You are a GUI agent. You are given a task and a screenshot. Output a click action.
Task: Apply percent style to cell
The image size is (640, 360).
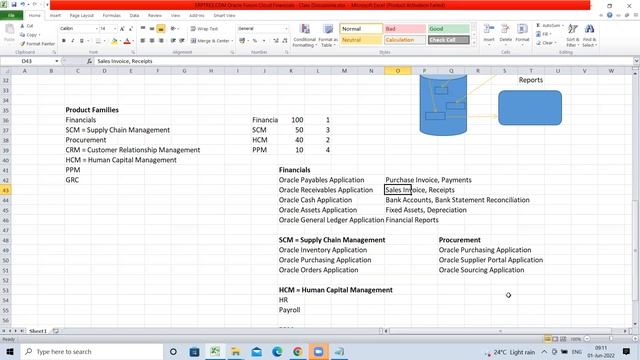255,41
